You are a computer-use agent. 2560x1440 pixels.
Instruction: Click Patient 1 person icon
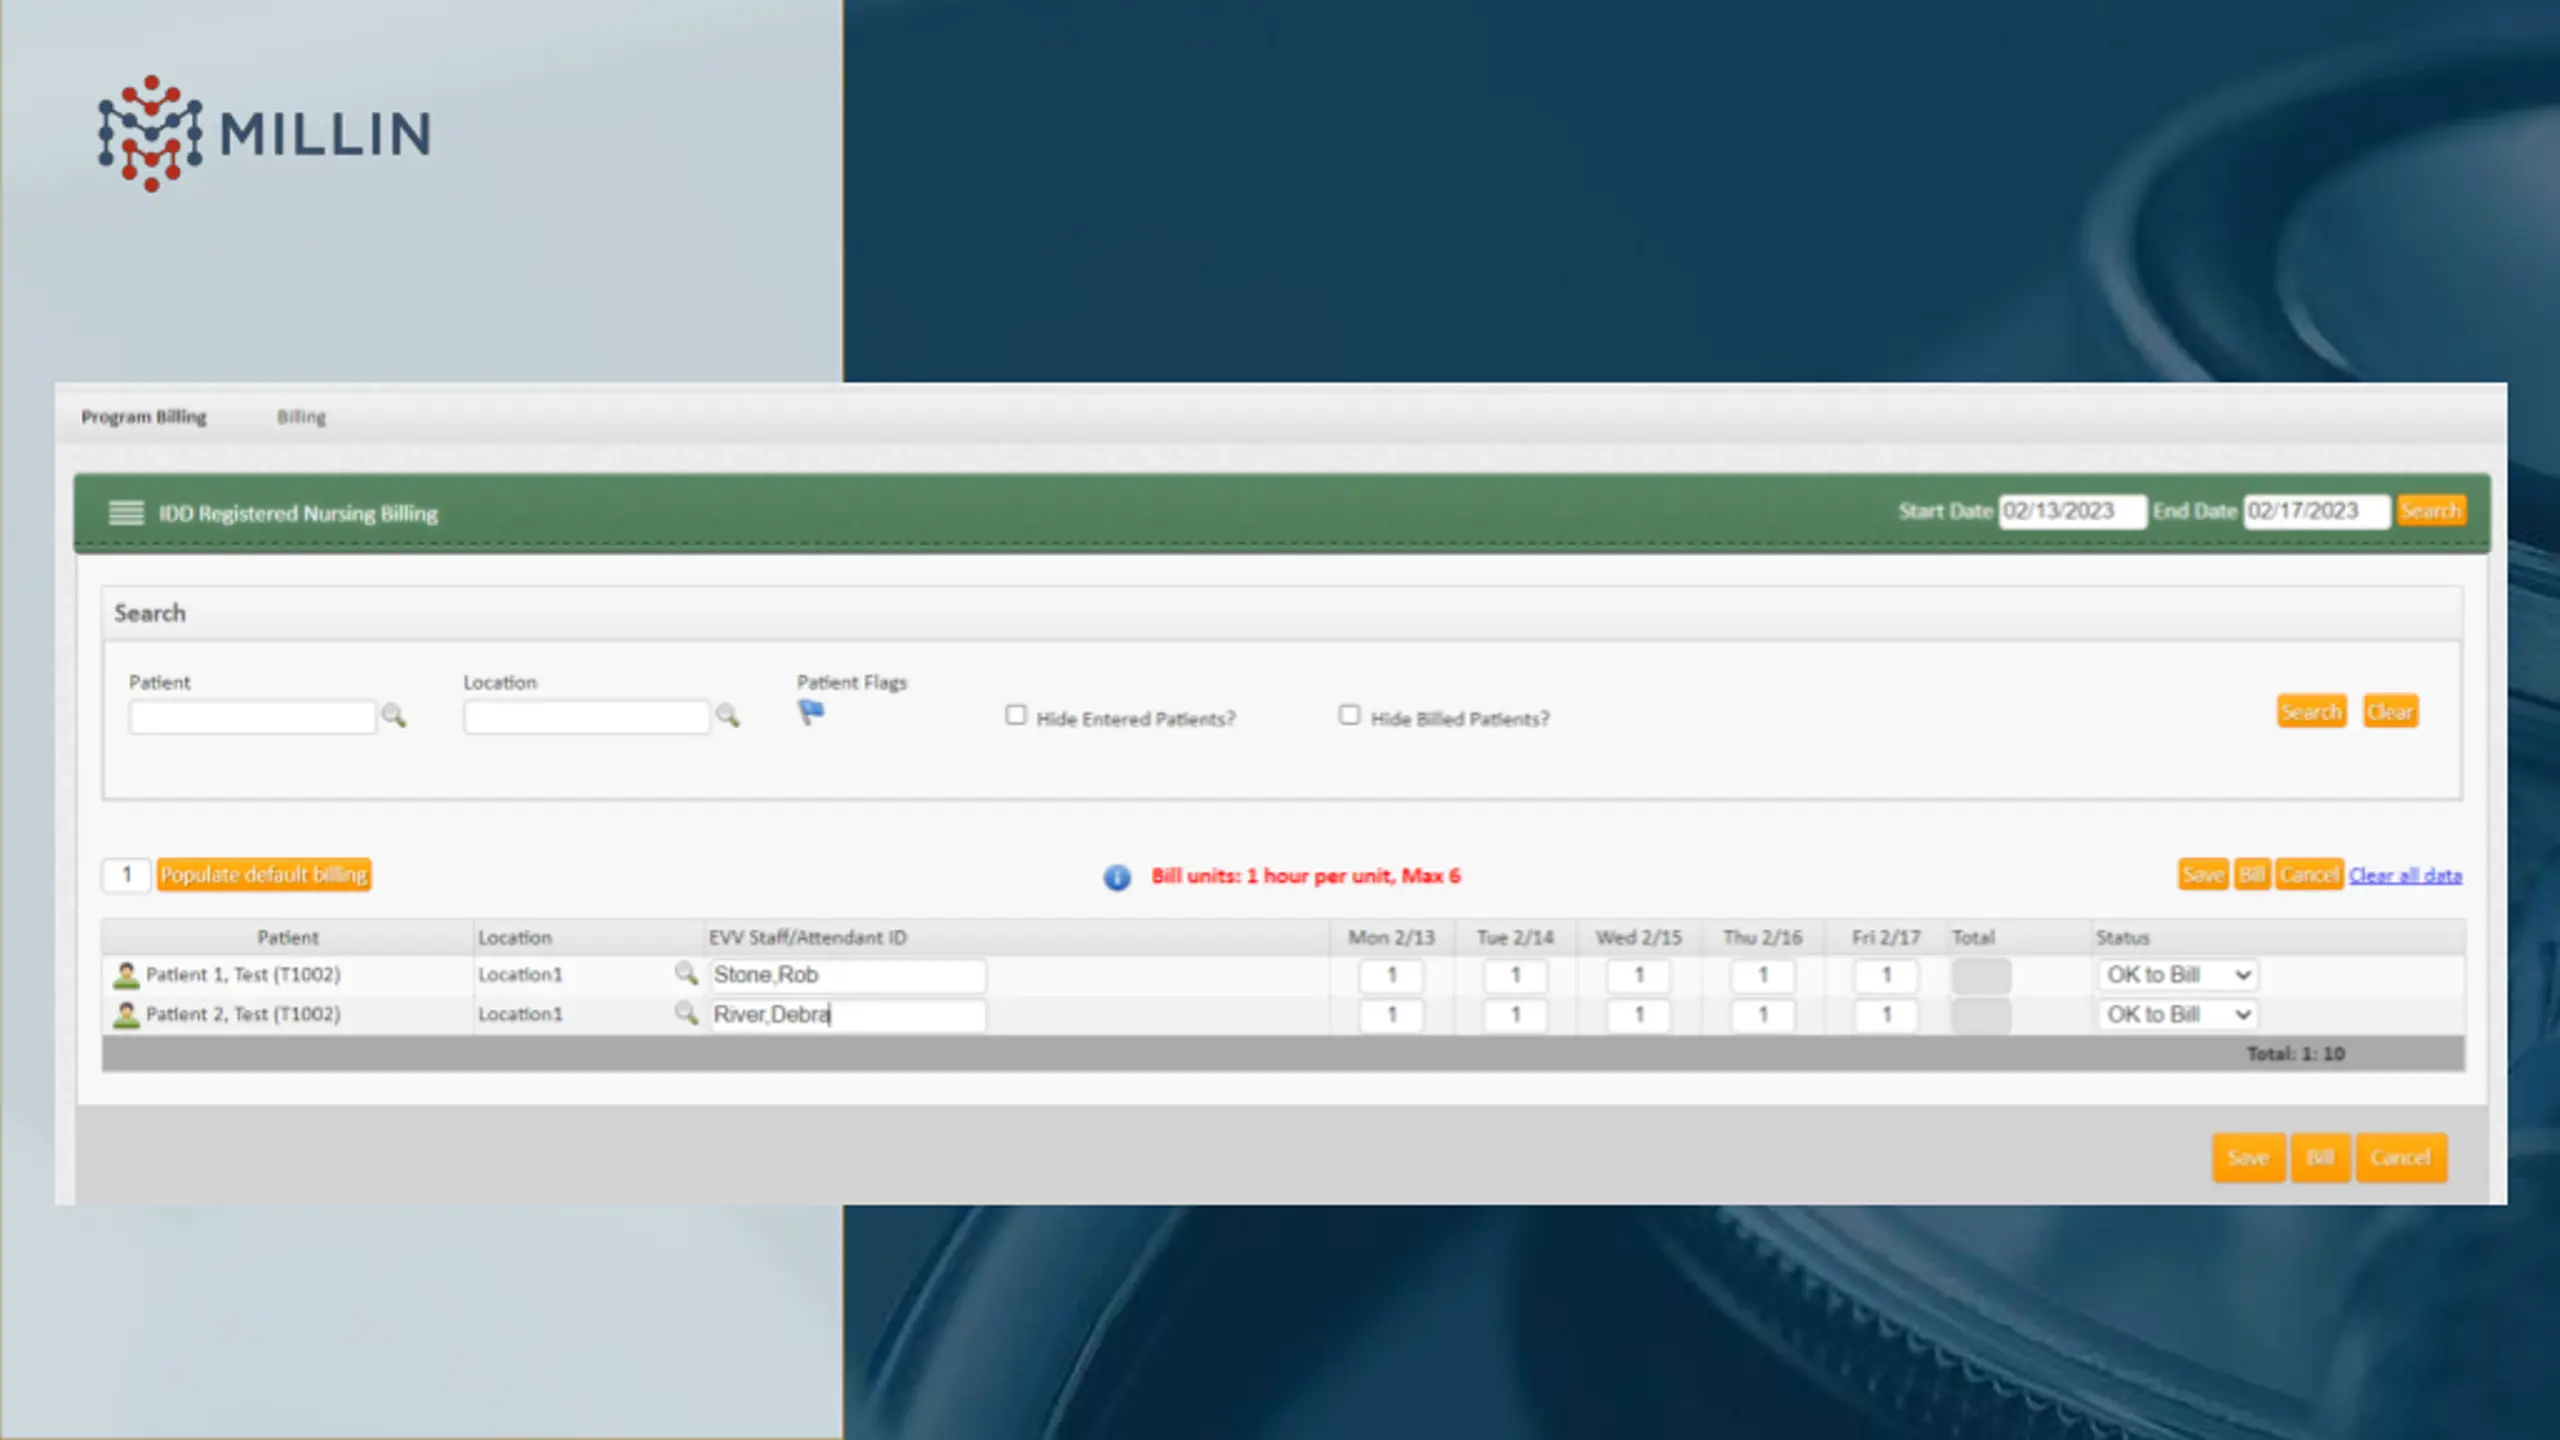point(126,975)
